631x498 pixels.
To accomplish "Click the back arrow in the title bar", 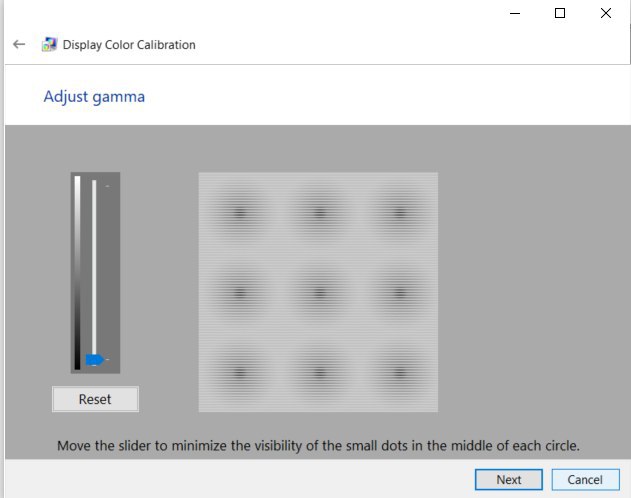I will pos(19,44).
